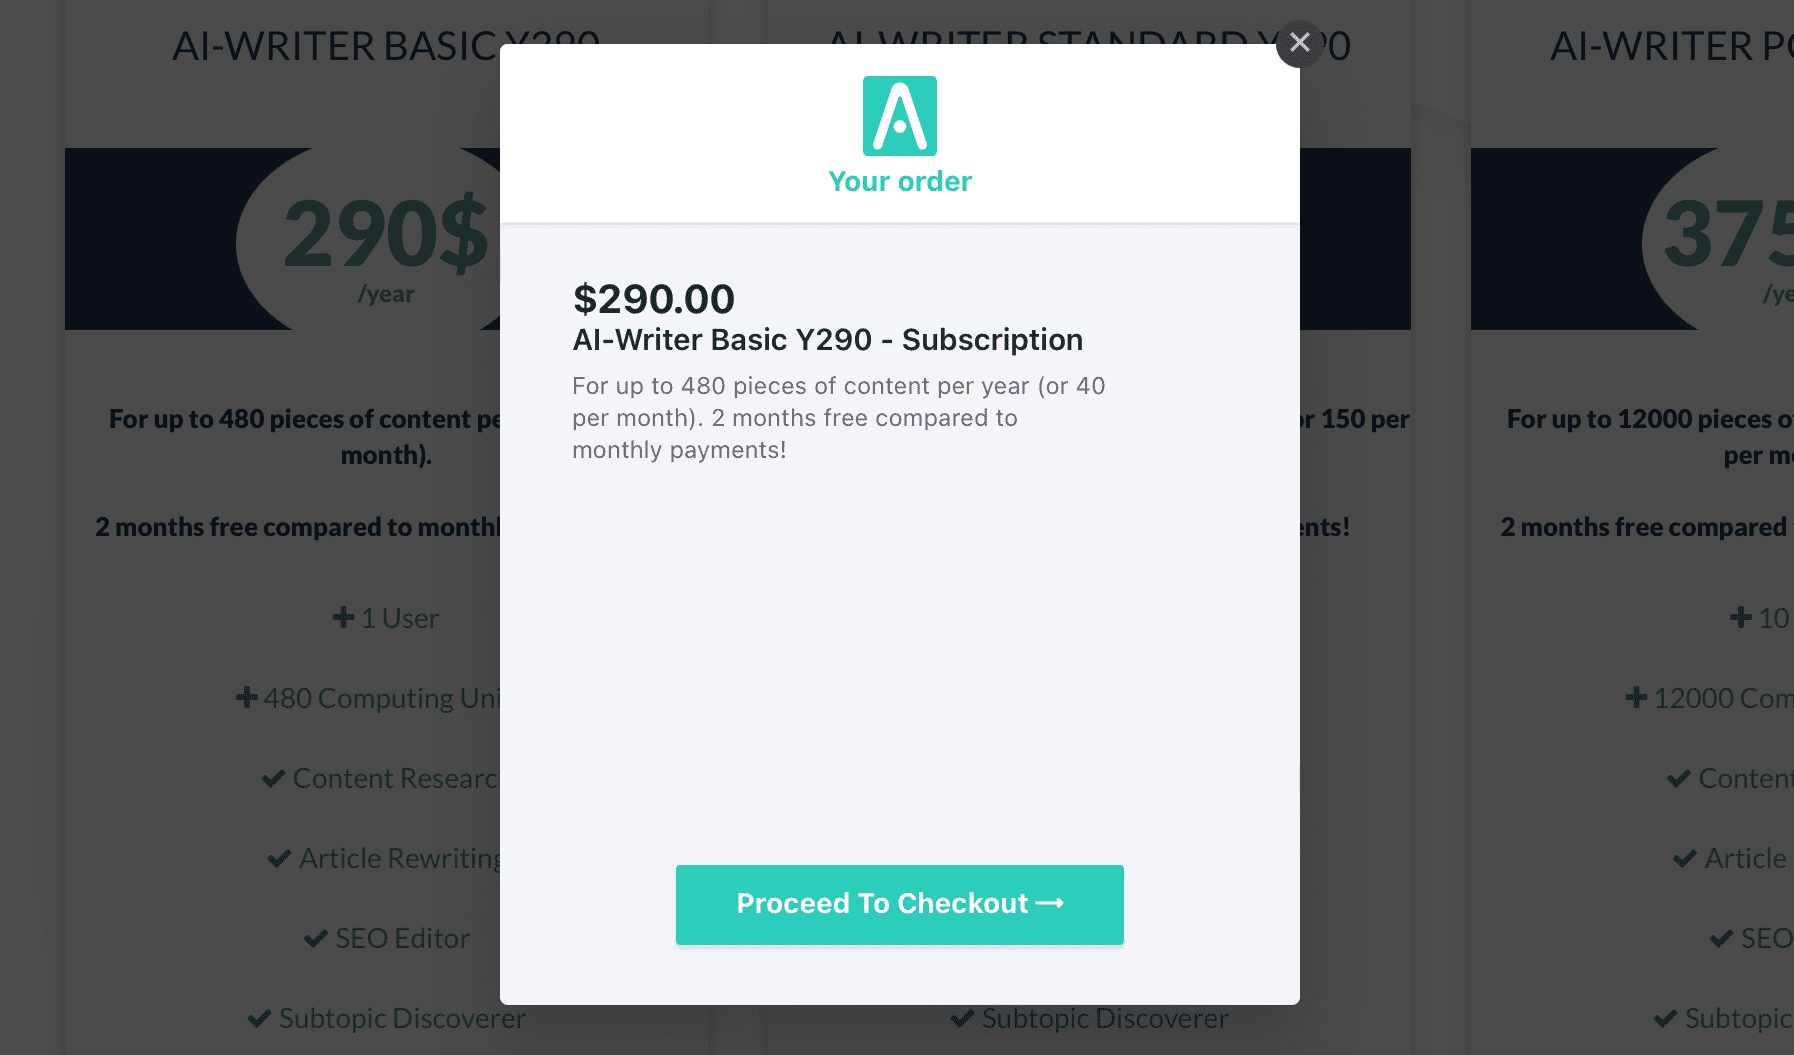Click the plus icon beside 1 User
This screenshot has height=1055, width=1794.
(344, 618)
